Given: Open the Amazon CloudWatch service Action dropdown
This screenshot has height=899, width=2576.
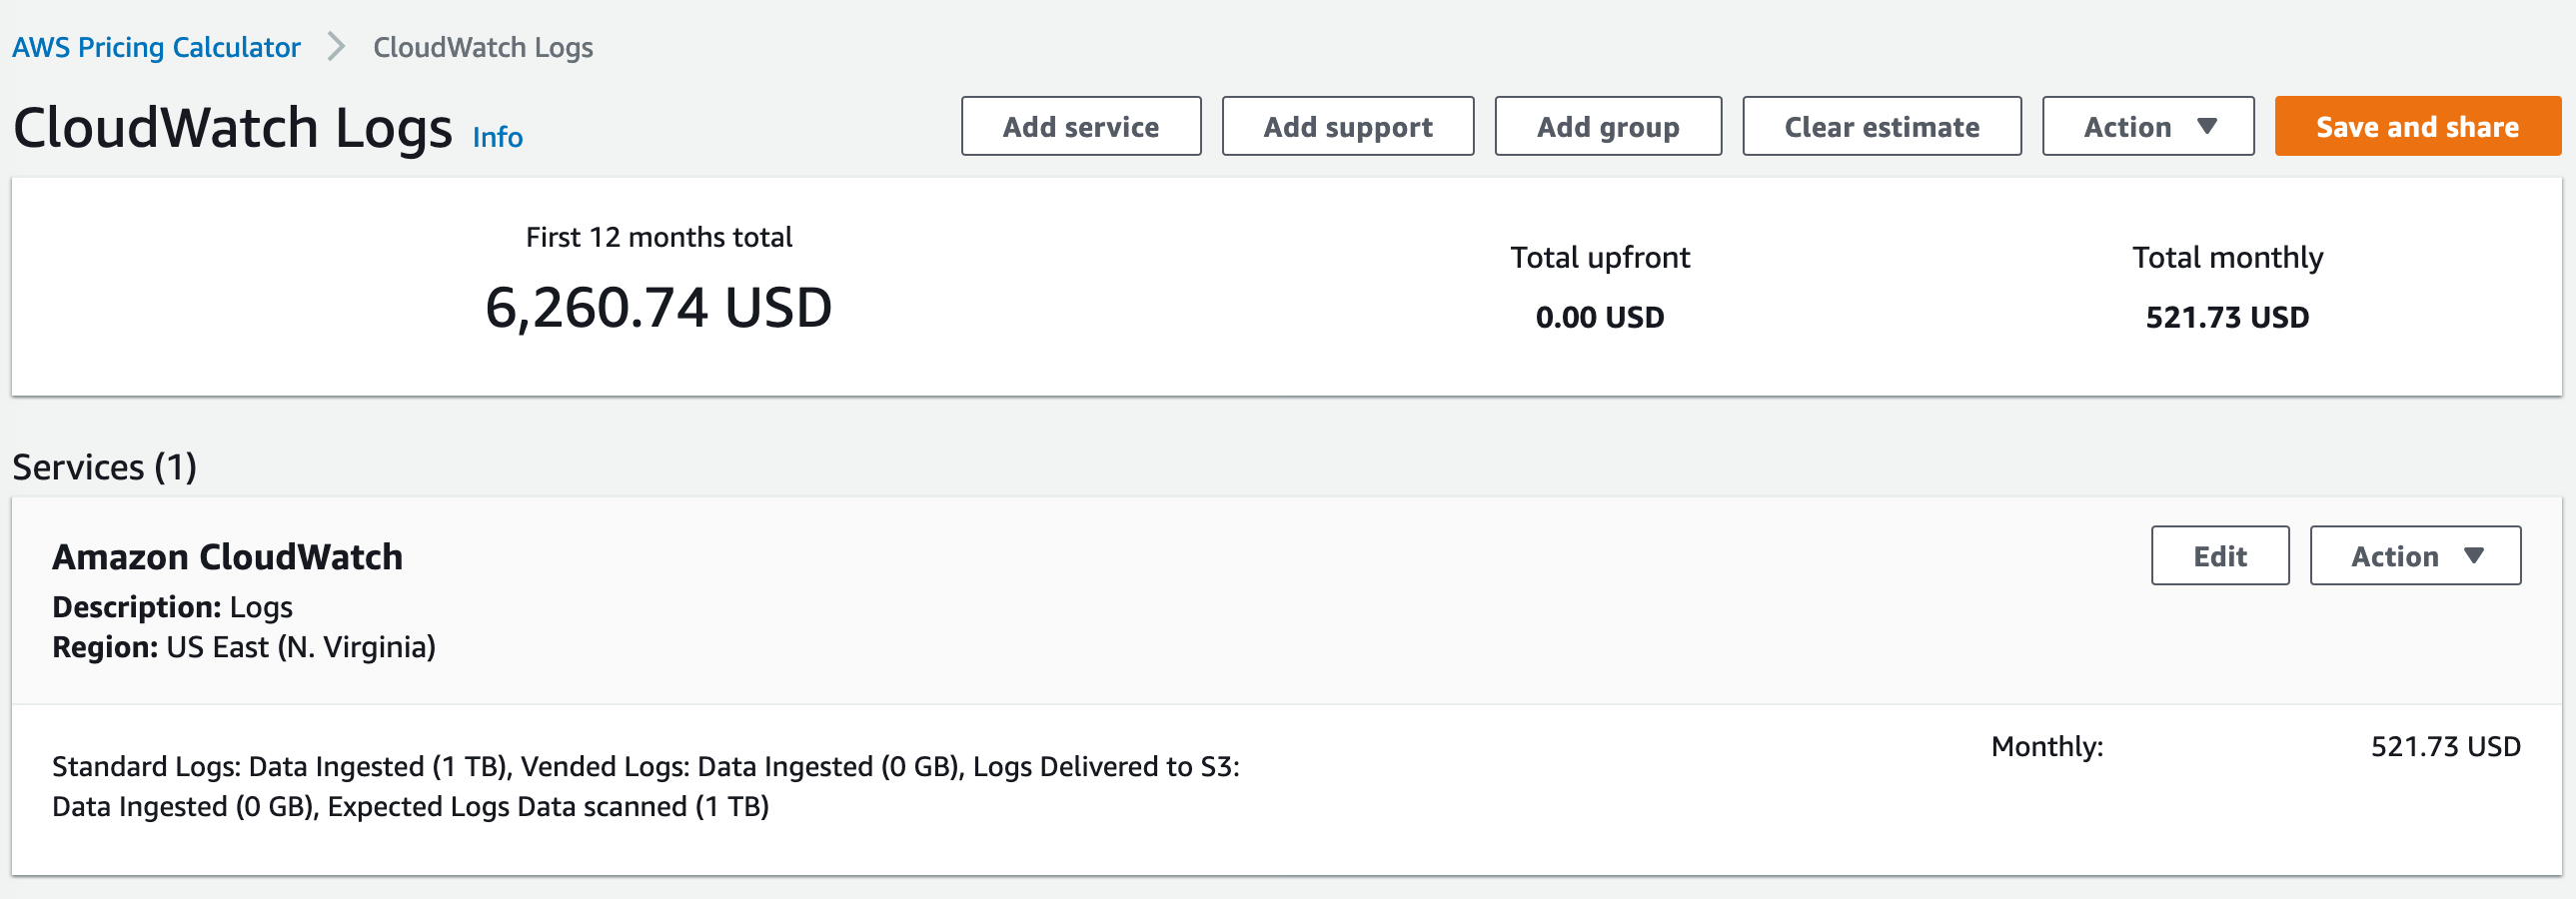Looking at the screenshot, I should point(2415,556).
